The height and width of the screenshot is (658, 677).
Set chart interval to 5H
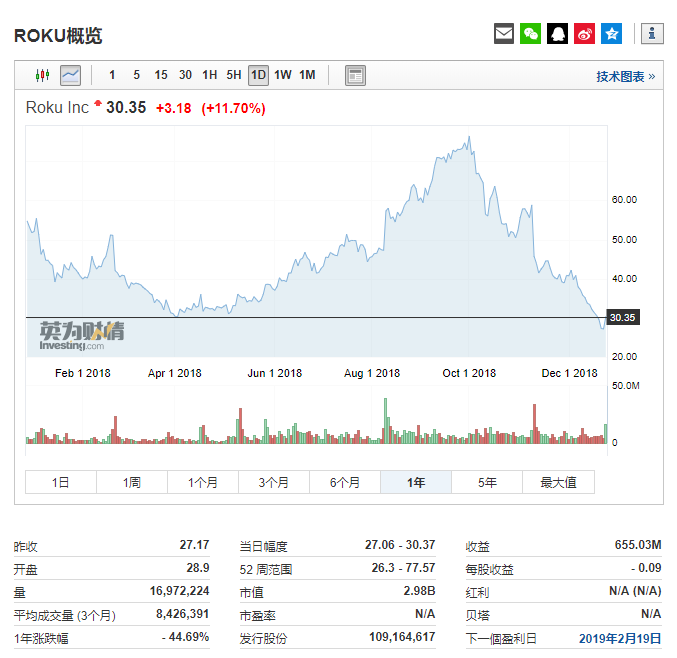(x=234, y=75)
